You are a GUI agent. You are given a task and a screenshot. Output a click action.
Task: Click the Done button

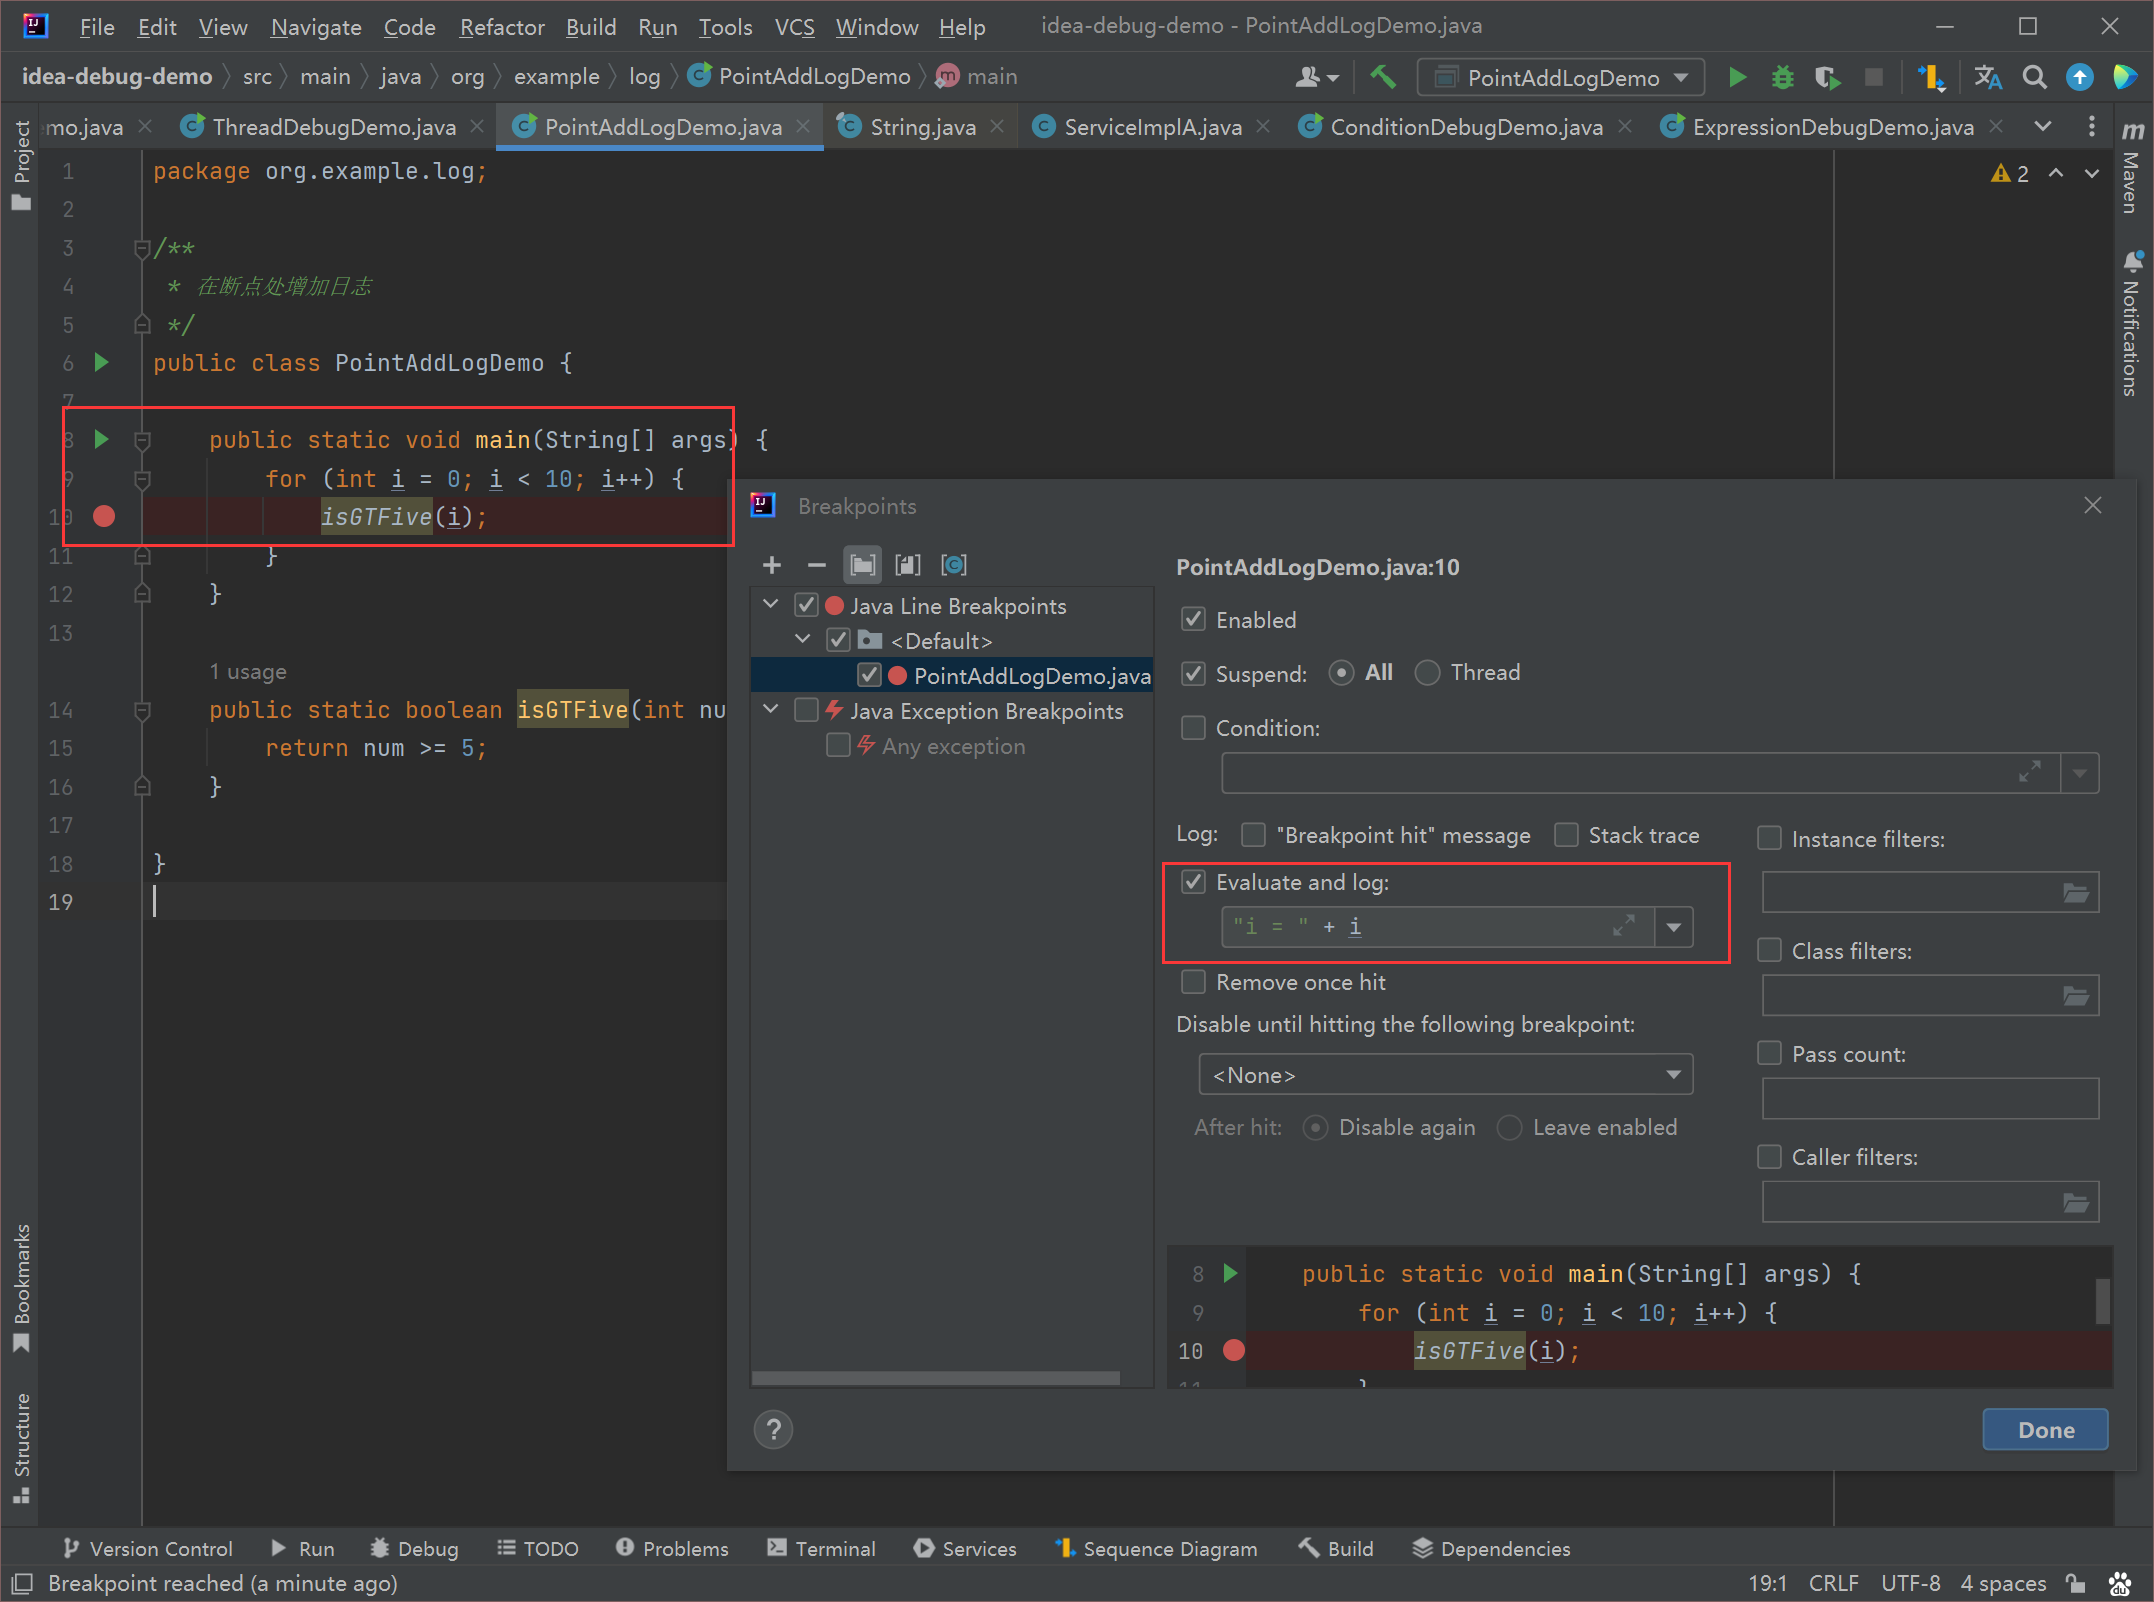tap(2045, 1429)
